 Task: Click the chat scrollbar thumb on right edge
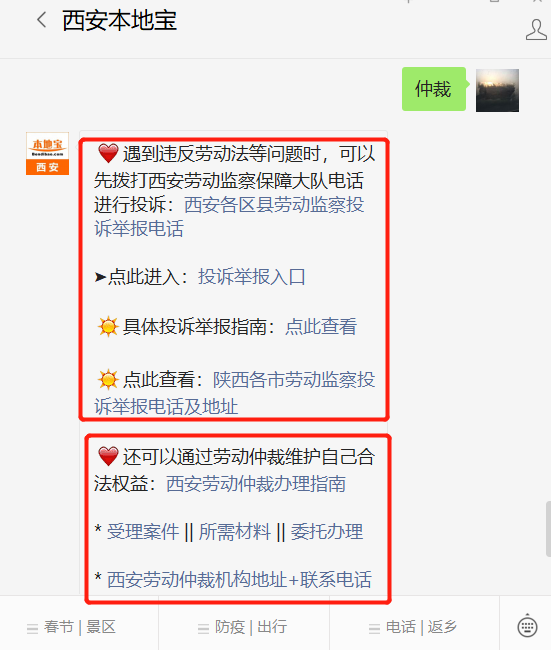548,529
